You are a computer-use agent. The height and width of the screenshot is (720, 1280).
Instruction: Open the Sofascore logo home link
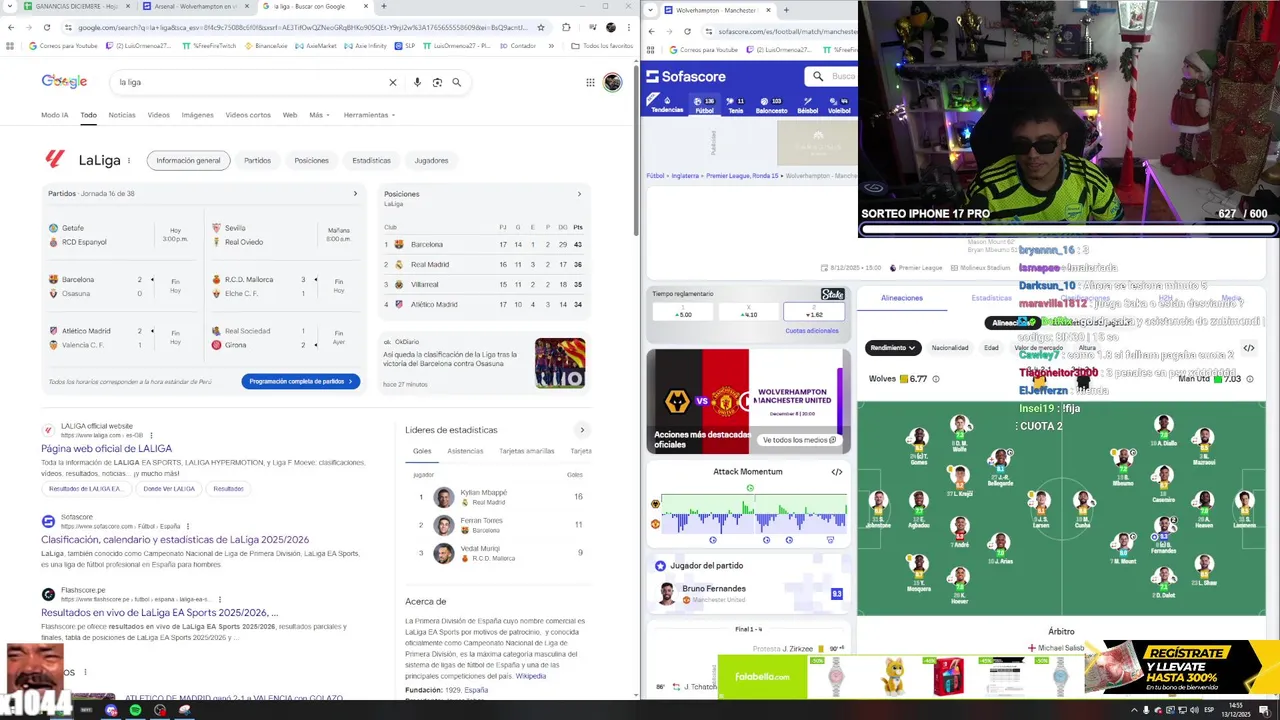(686, 76)
